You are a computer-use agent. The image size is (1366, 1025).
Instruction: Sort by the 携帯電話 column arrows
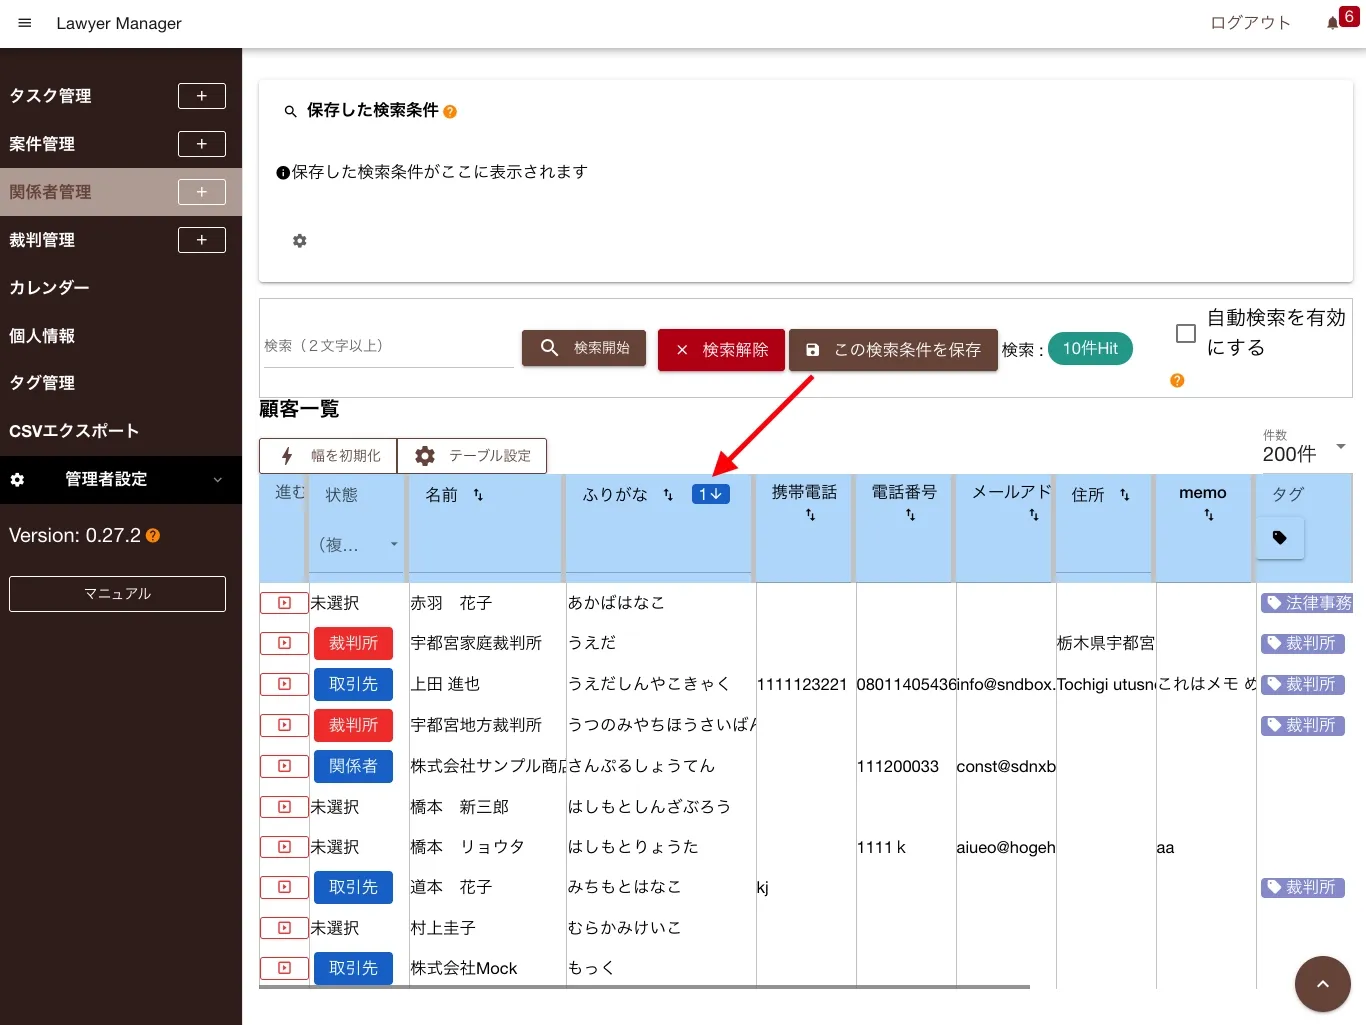[810, 515]
